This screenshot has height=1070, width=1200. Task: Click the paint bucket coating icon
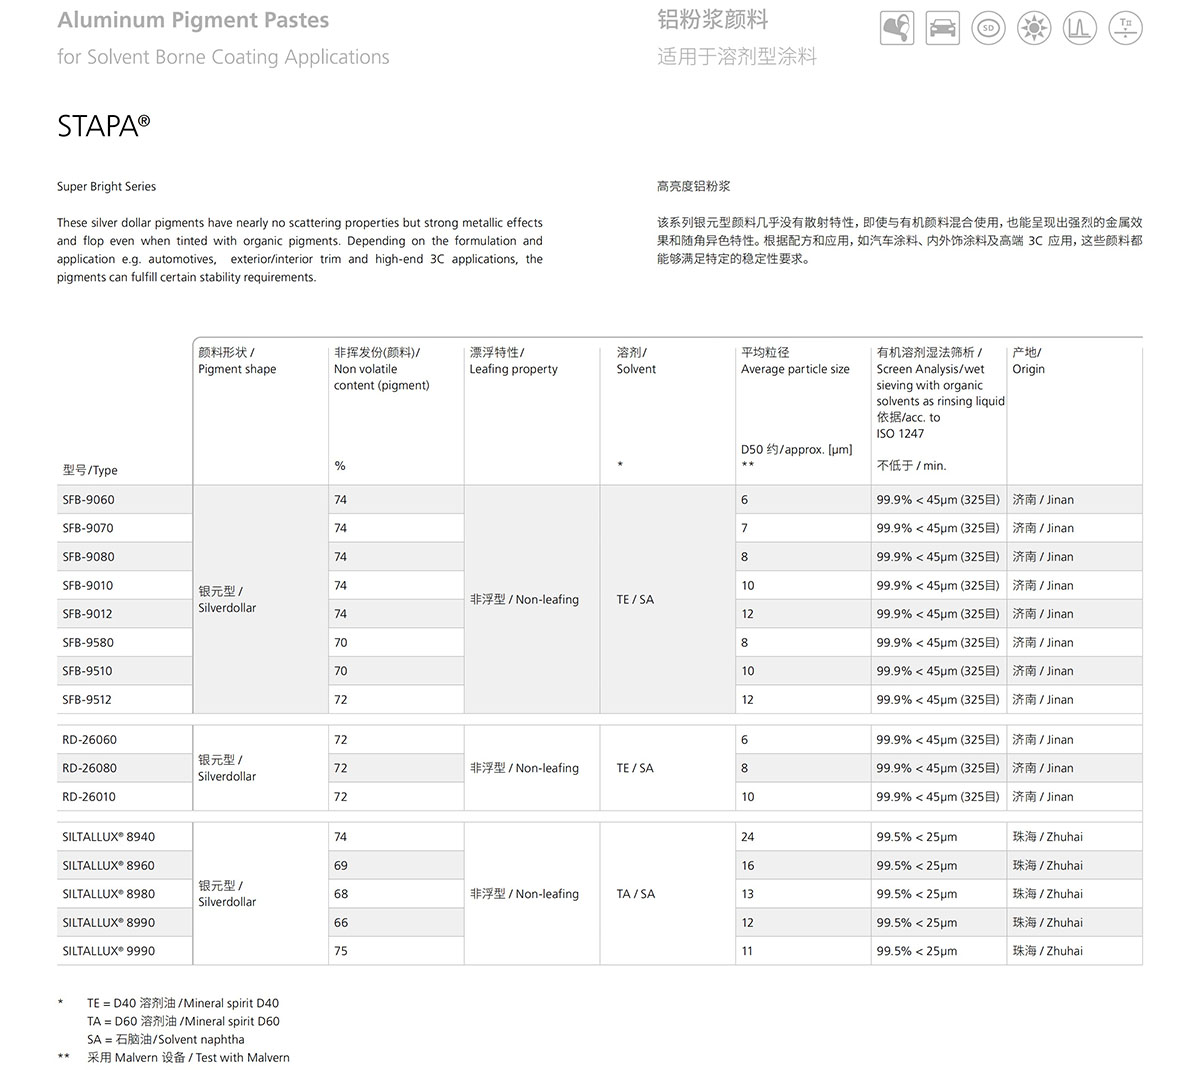tap(897, 28)
